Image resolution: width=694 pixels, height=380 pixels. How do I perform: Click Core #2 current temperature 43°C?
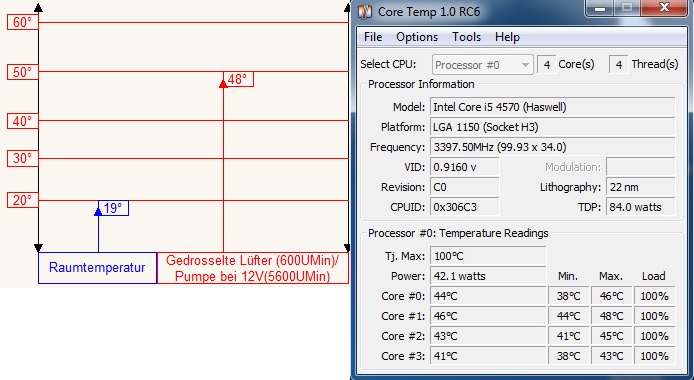[x=488, y=336]
